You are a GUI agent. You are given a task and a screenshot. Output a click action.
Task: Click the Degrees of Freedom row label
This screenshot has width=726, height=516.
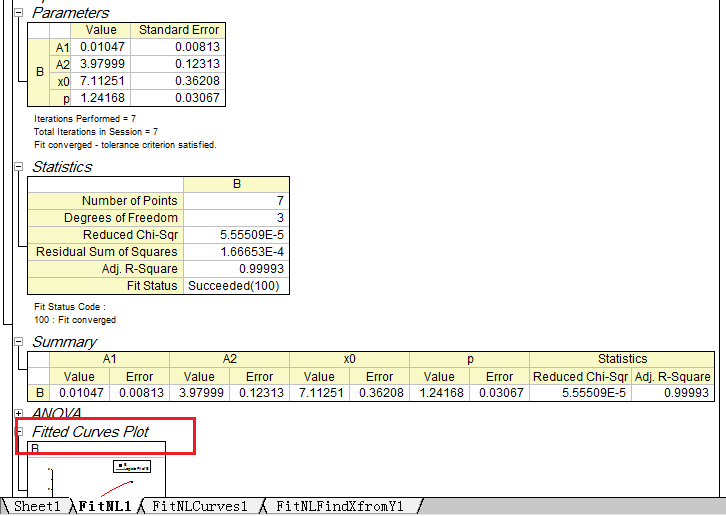(105, 218)
